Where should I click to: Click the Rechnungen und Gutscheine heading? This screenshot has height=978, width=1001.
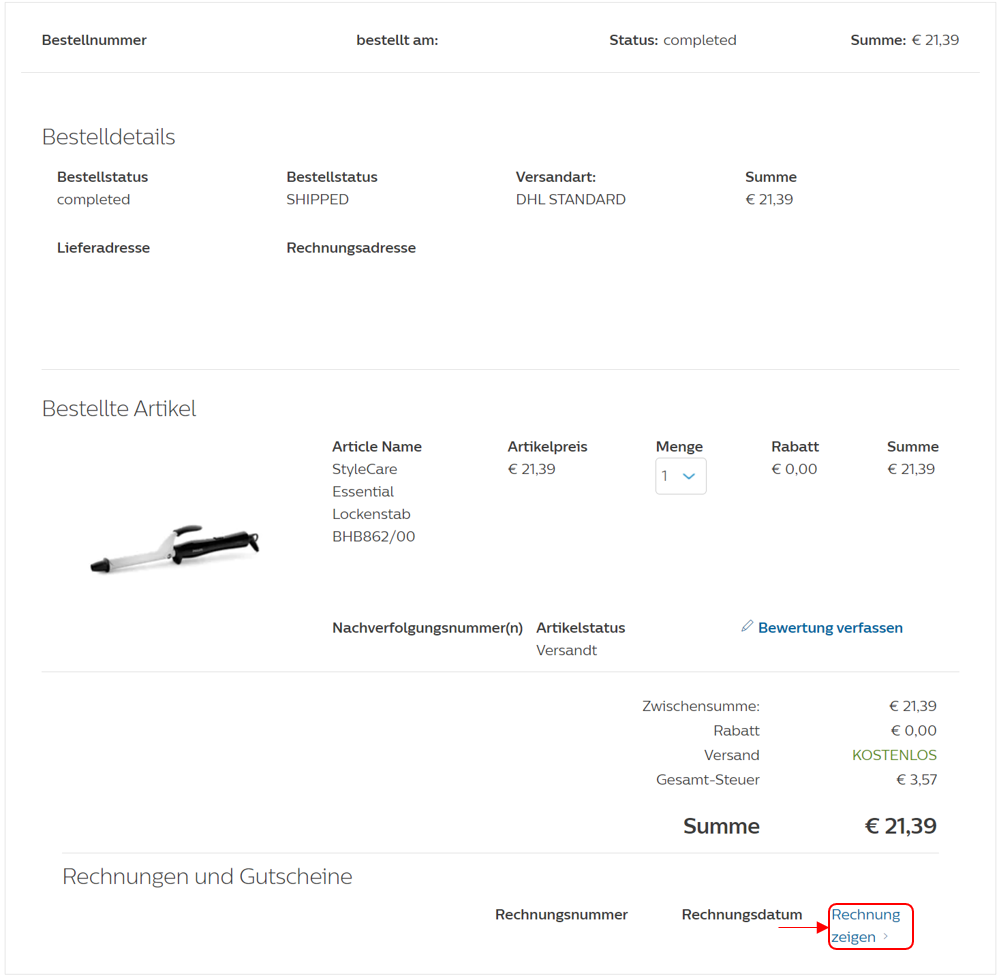207,877
